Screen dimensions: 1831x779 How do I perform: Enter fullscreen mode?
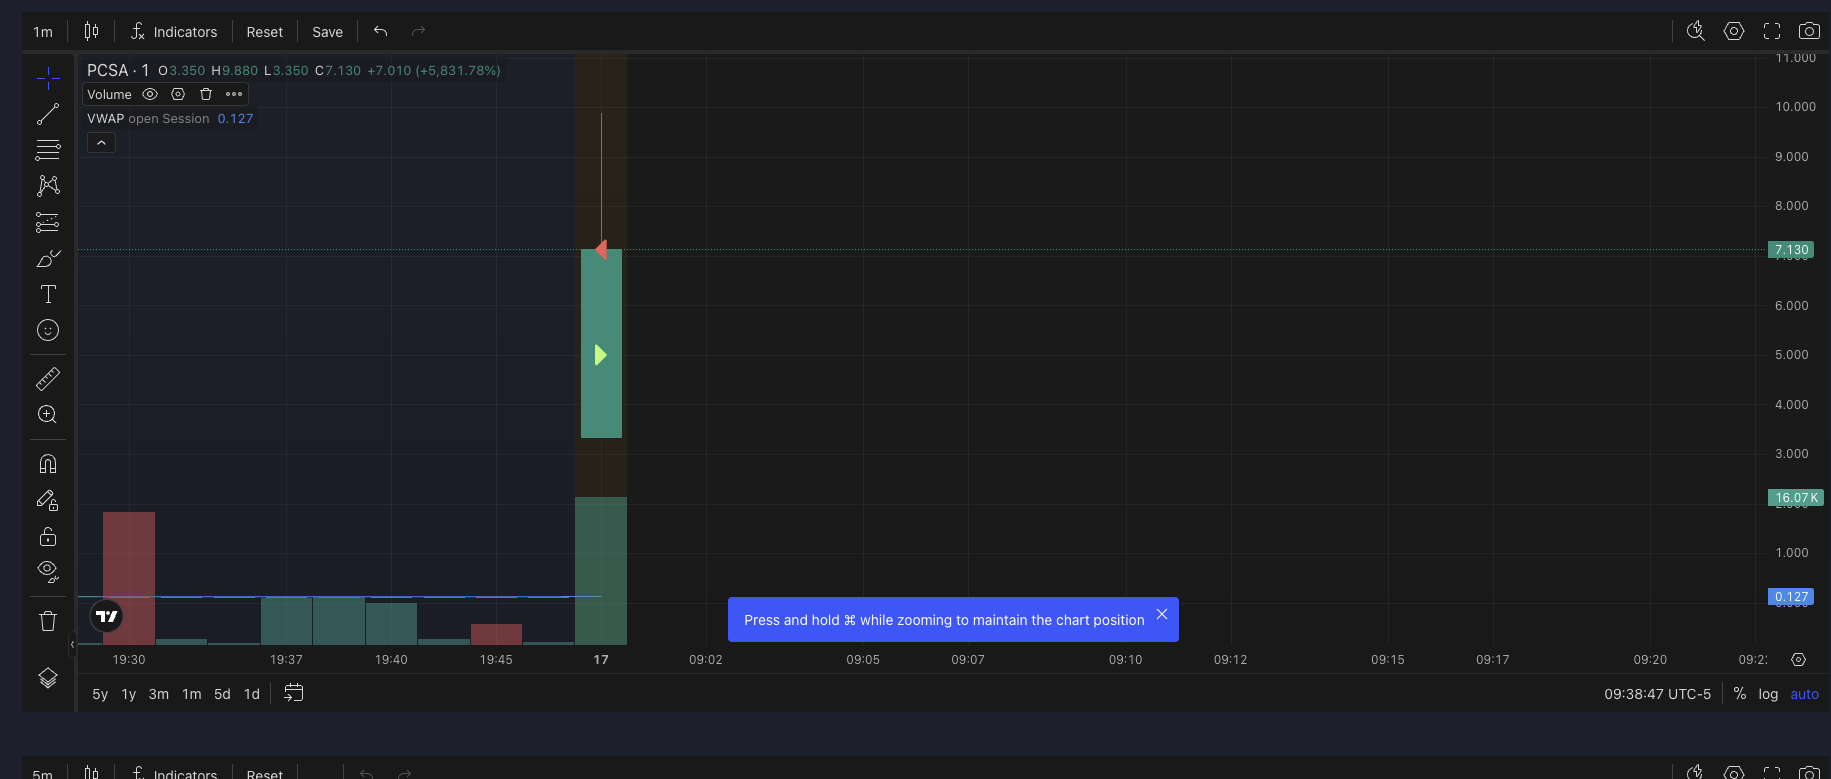[1771, 31]
